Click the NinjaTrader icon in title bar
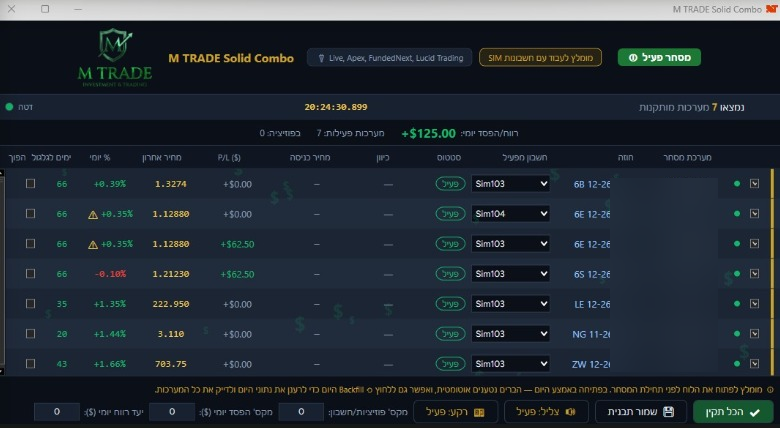The width and height of the screenshot is (780, 428). [x=772, y=9]
